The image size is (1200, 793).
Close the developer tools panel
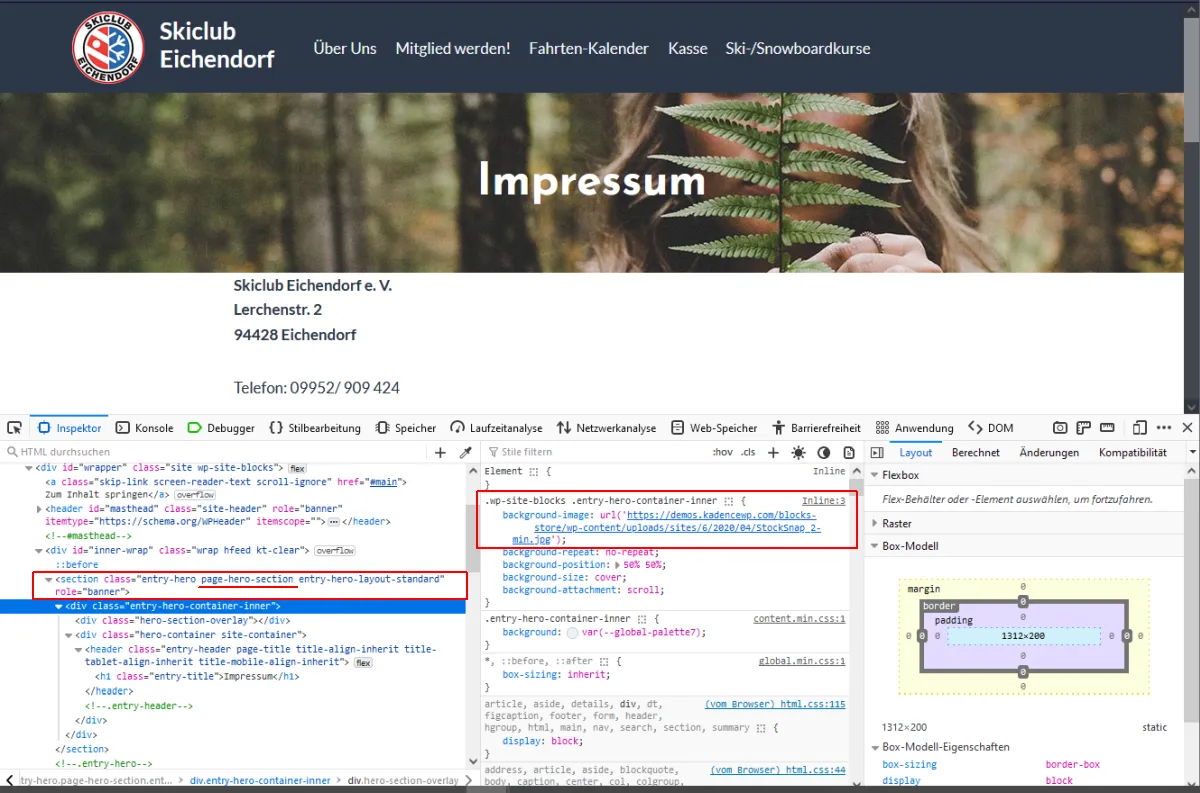(1187, 428)
